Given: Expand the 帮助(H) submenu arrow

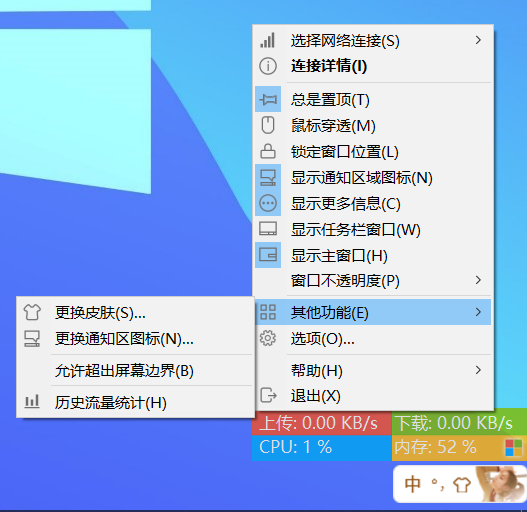Looking at the screenshot, I should click(478, 370).
